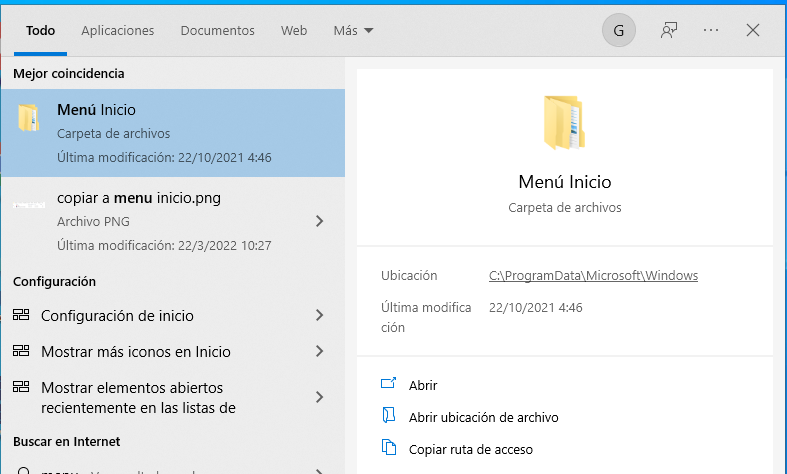Expand arrow next to Configuración de inicio
Viewport: 787px width, 474px height.
click(x=319, y=315)
